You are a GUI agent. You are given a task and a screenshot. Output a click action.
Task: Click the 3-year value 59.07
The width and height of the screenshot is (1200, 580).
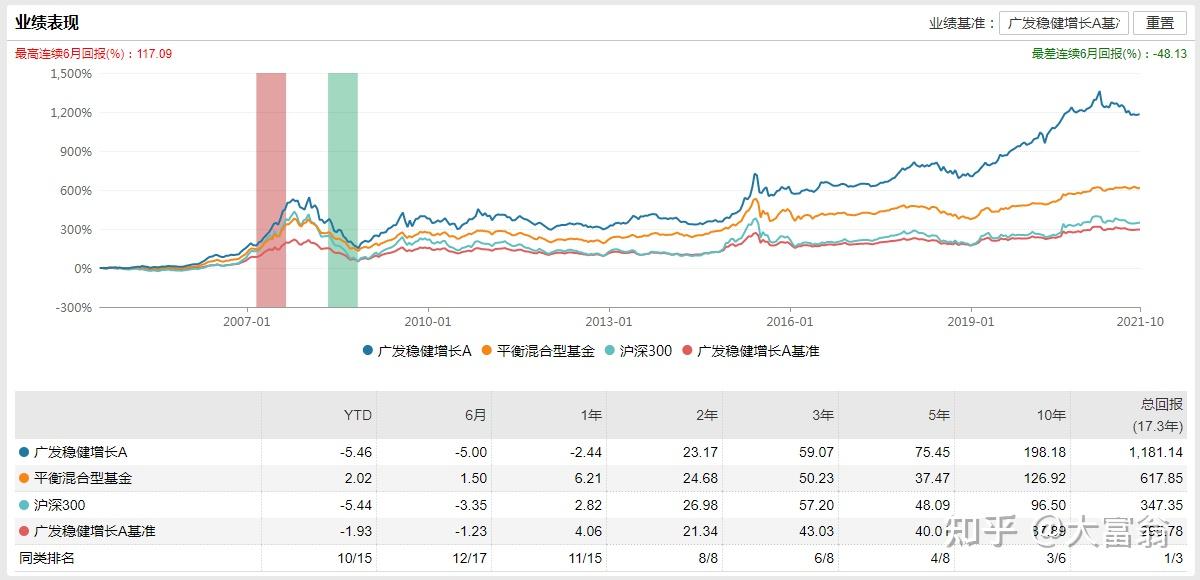coord(819,452)
